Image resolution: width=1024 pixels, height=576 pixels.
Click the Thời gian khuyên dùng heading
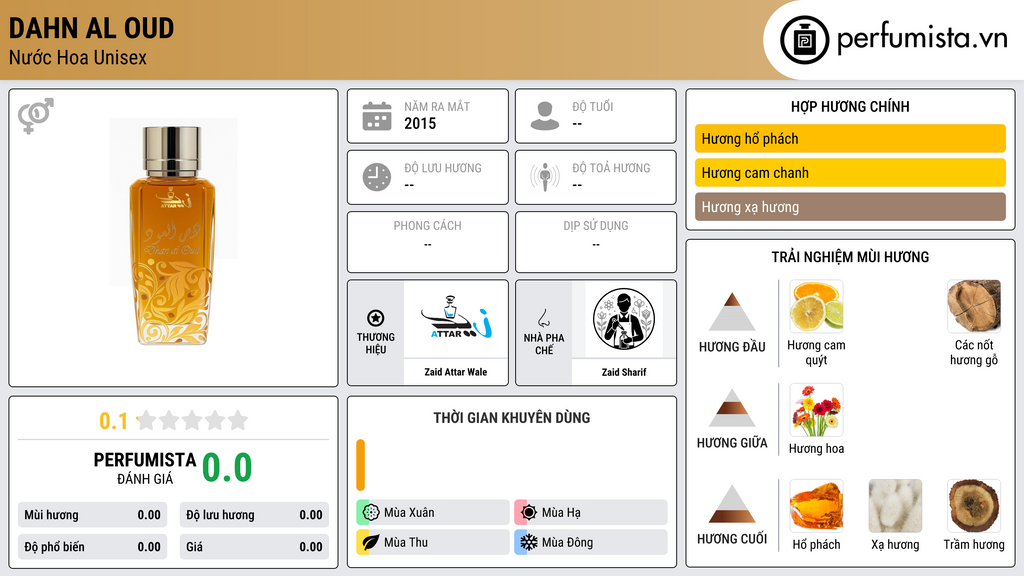(x=512, y=418)
